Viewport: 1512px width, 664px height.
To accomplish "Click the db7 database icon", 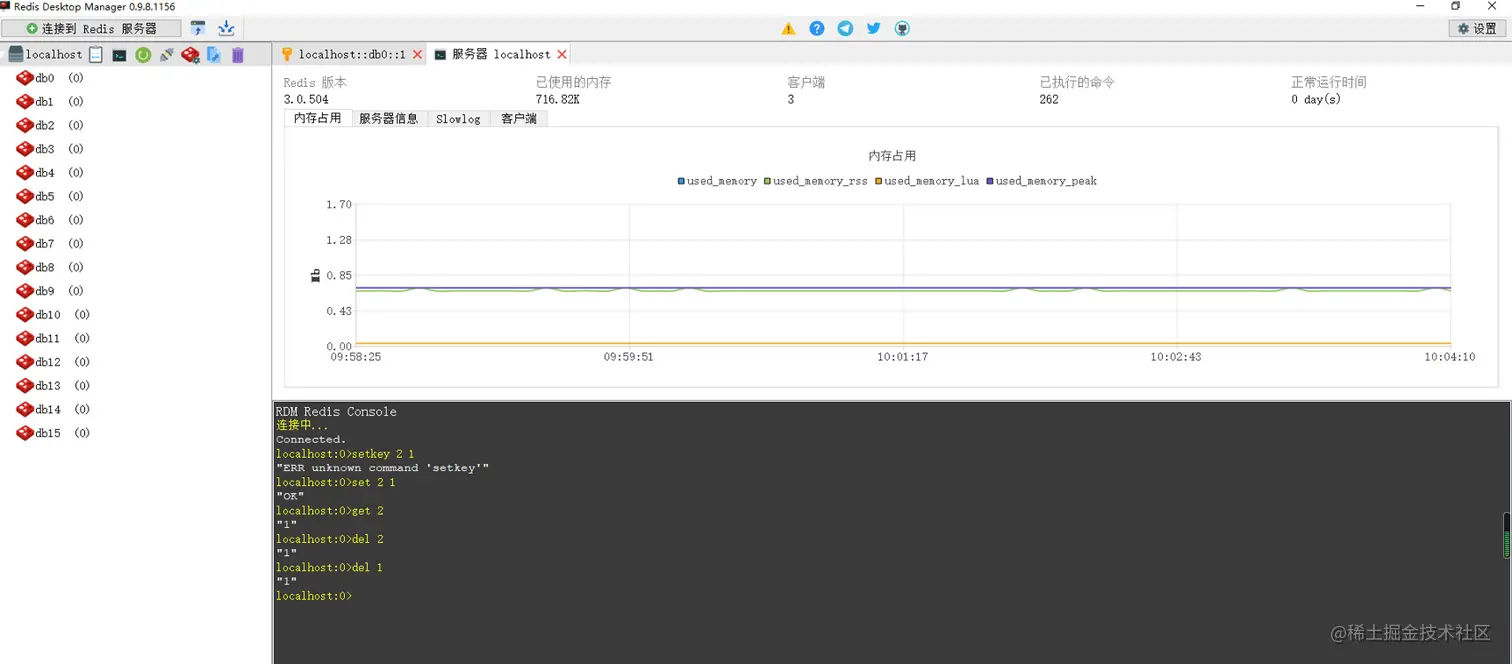I will pos(25,244).
